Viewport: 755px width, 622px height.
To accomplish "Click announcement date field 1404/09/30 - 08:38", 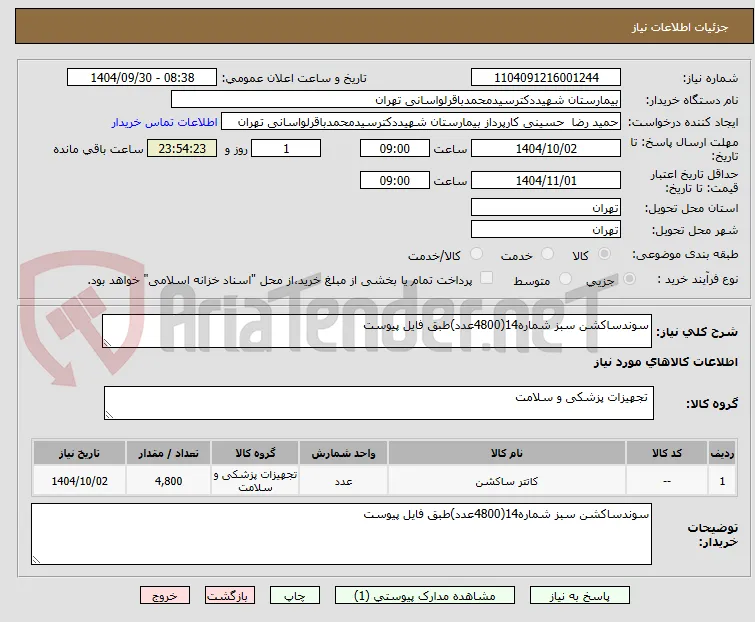I will pos(142,78).
